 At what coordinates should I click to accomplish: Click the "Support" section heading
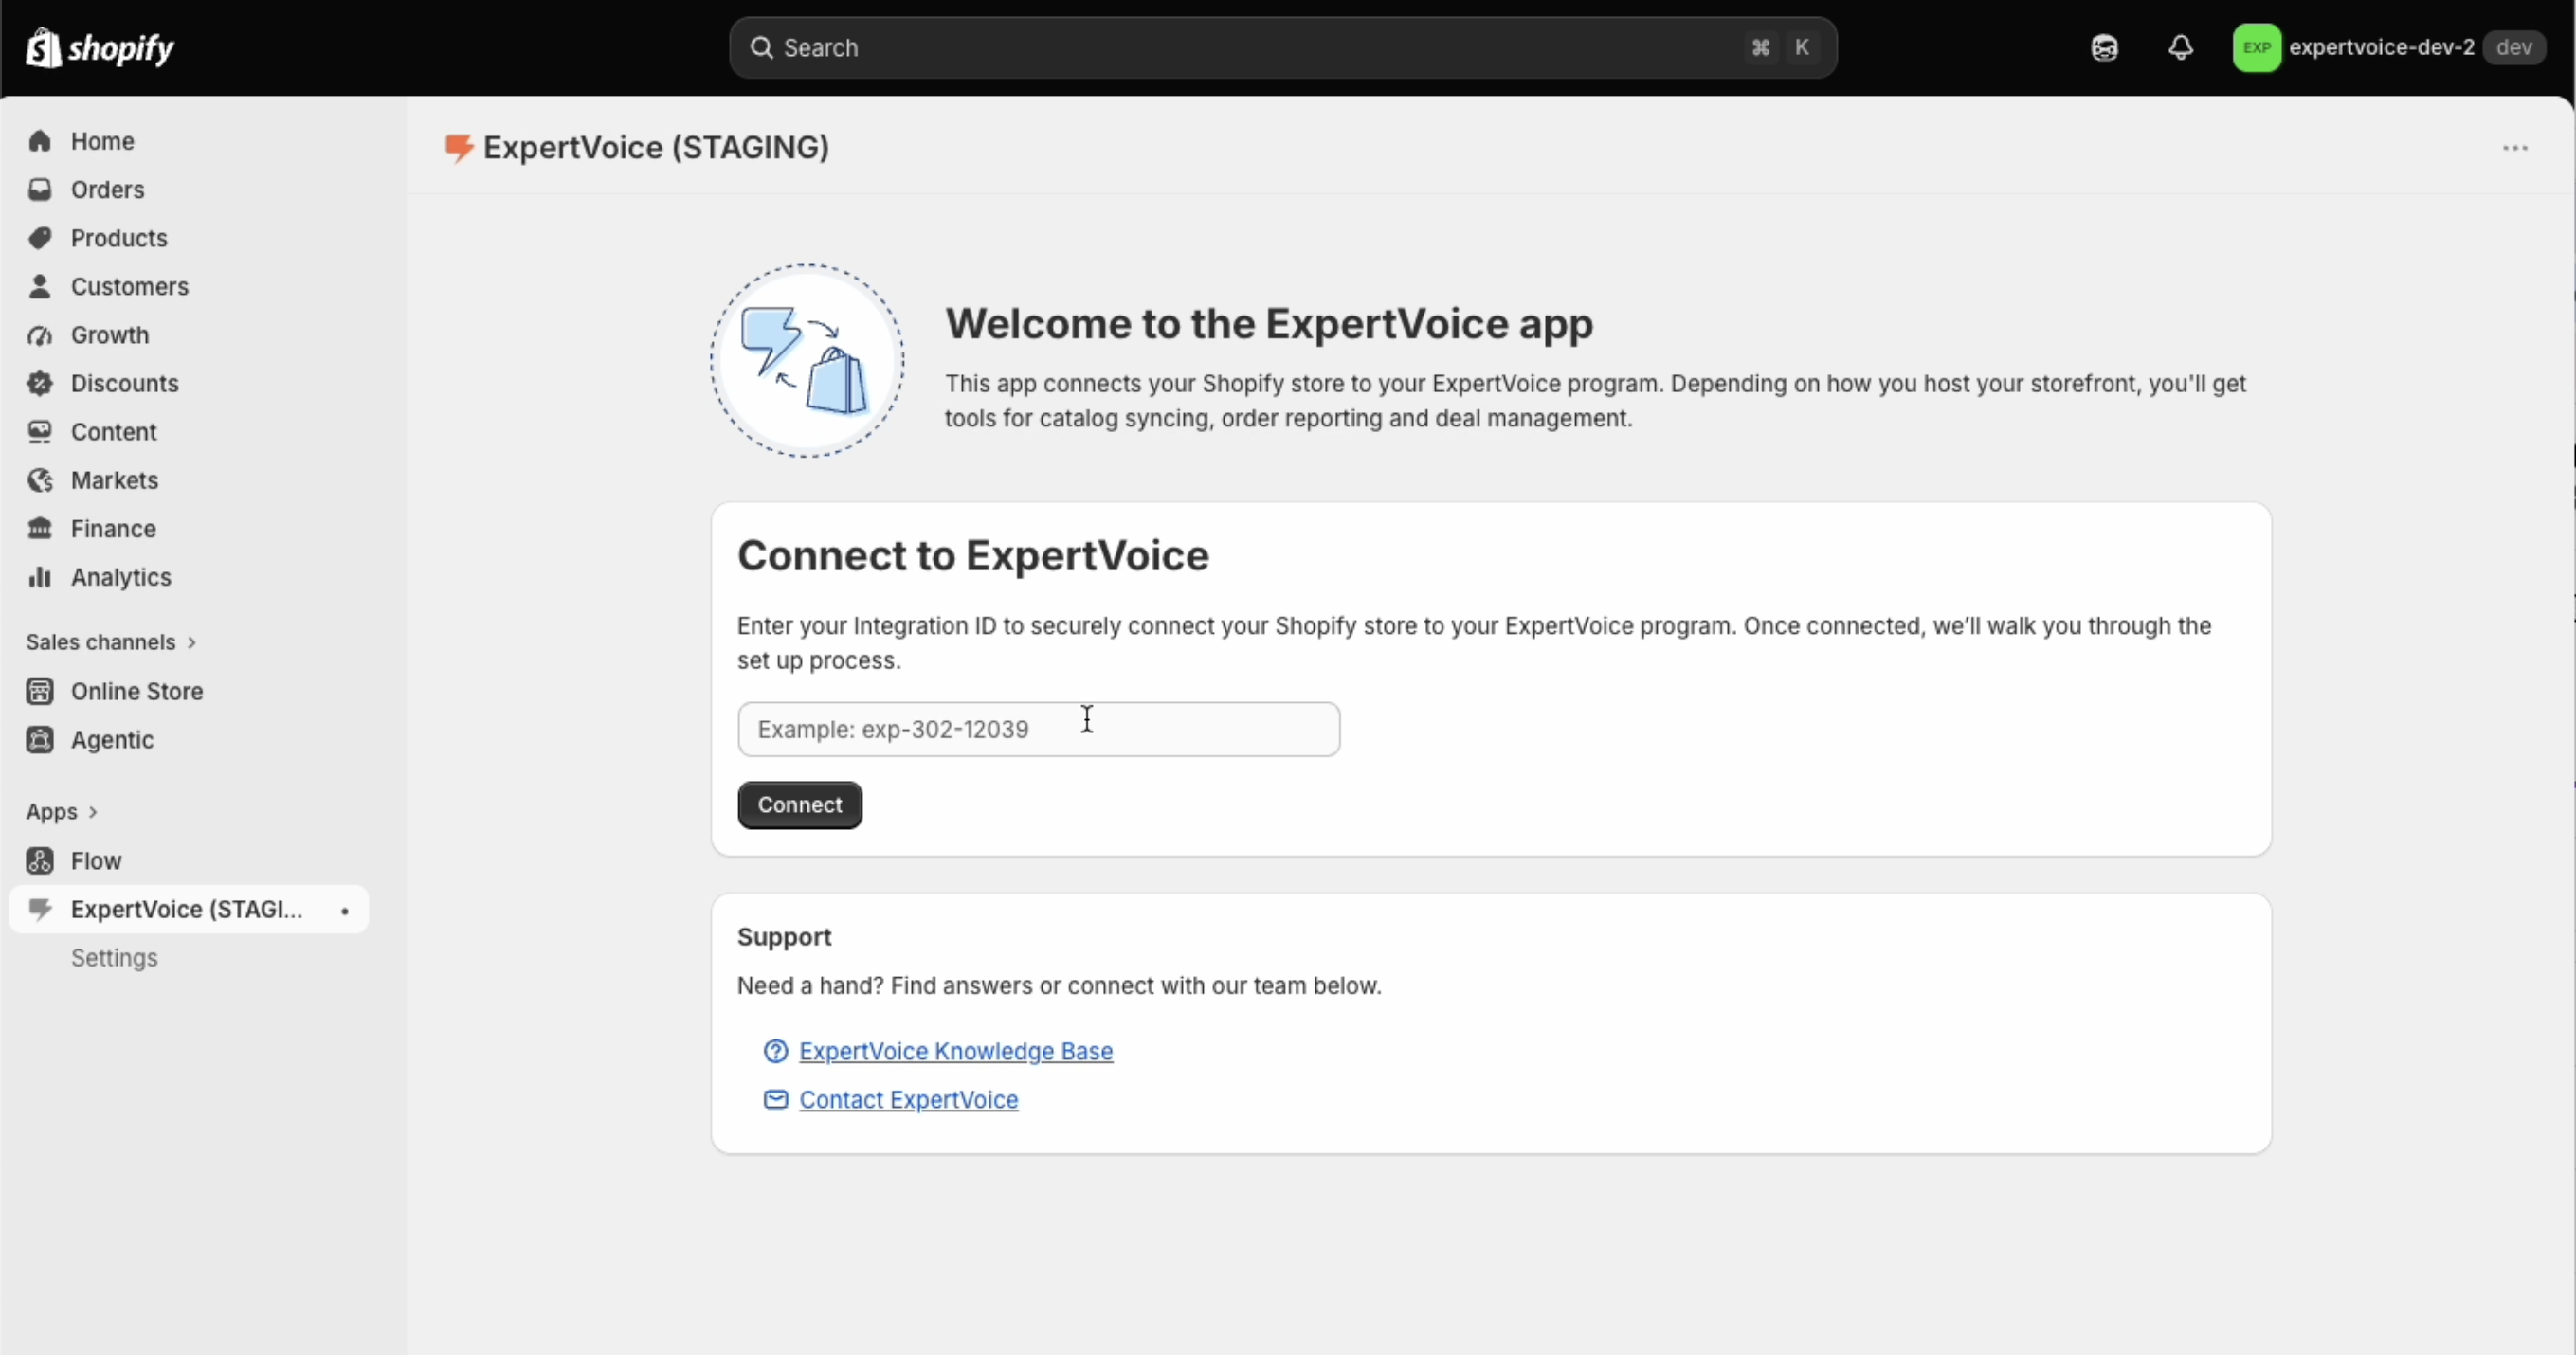pos(784,937)
